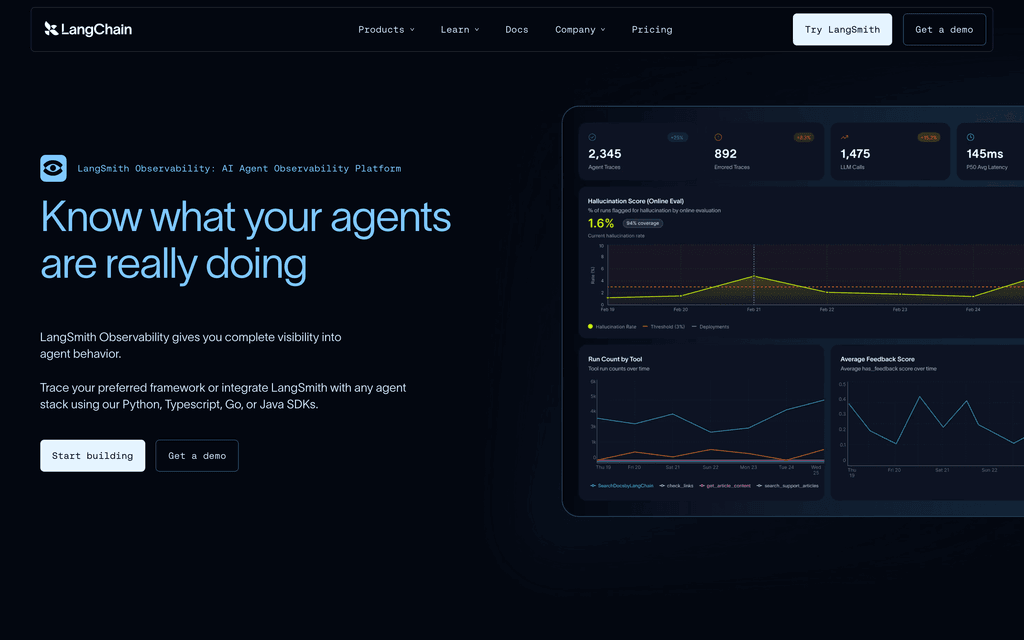
Task: Click the 'Mon 23' axis label
Action: [748, 468]
